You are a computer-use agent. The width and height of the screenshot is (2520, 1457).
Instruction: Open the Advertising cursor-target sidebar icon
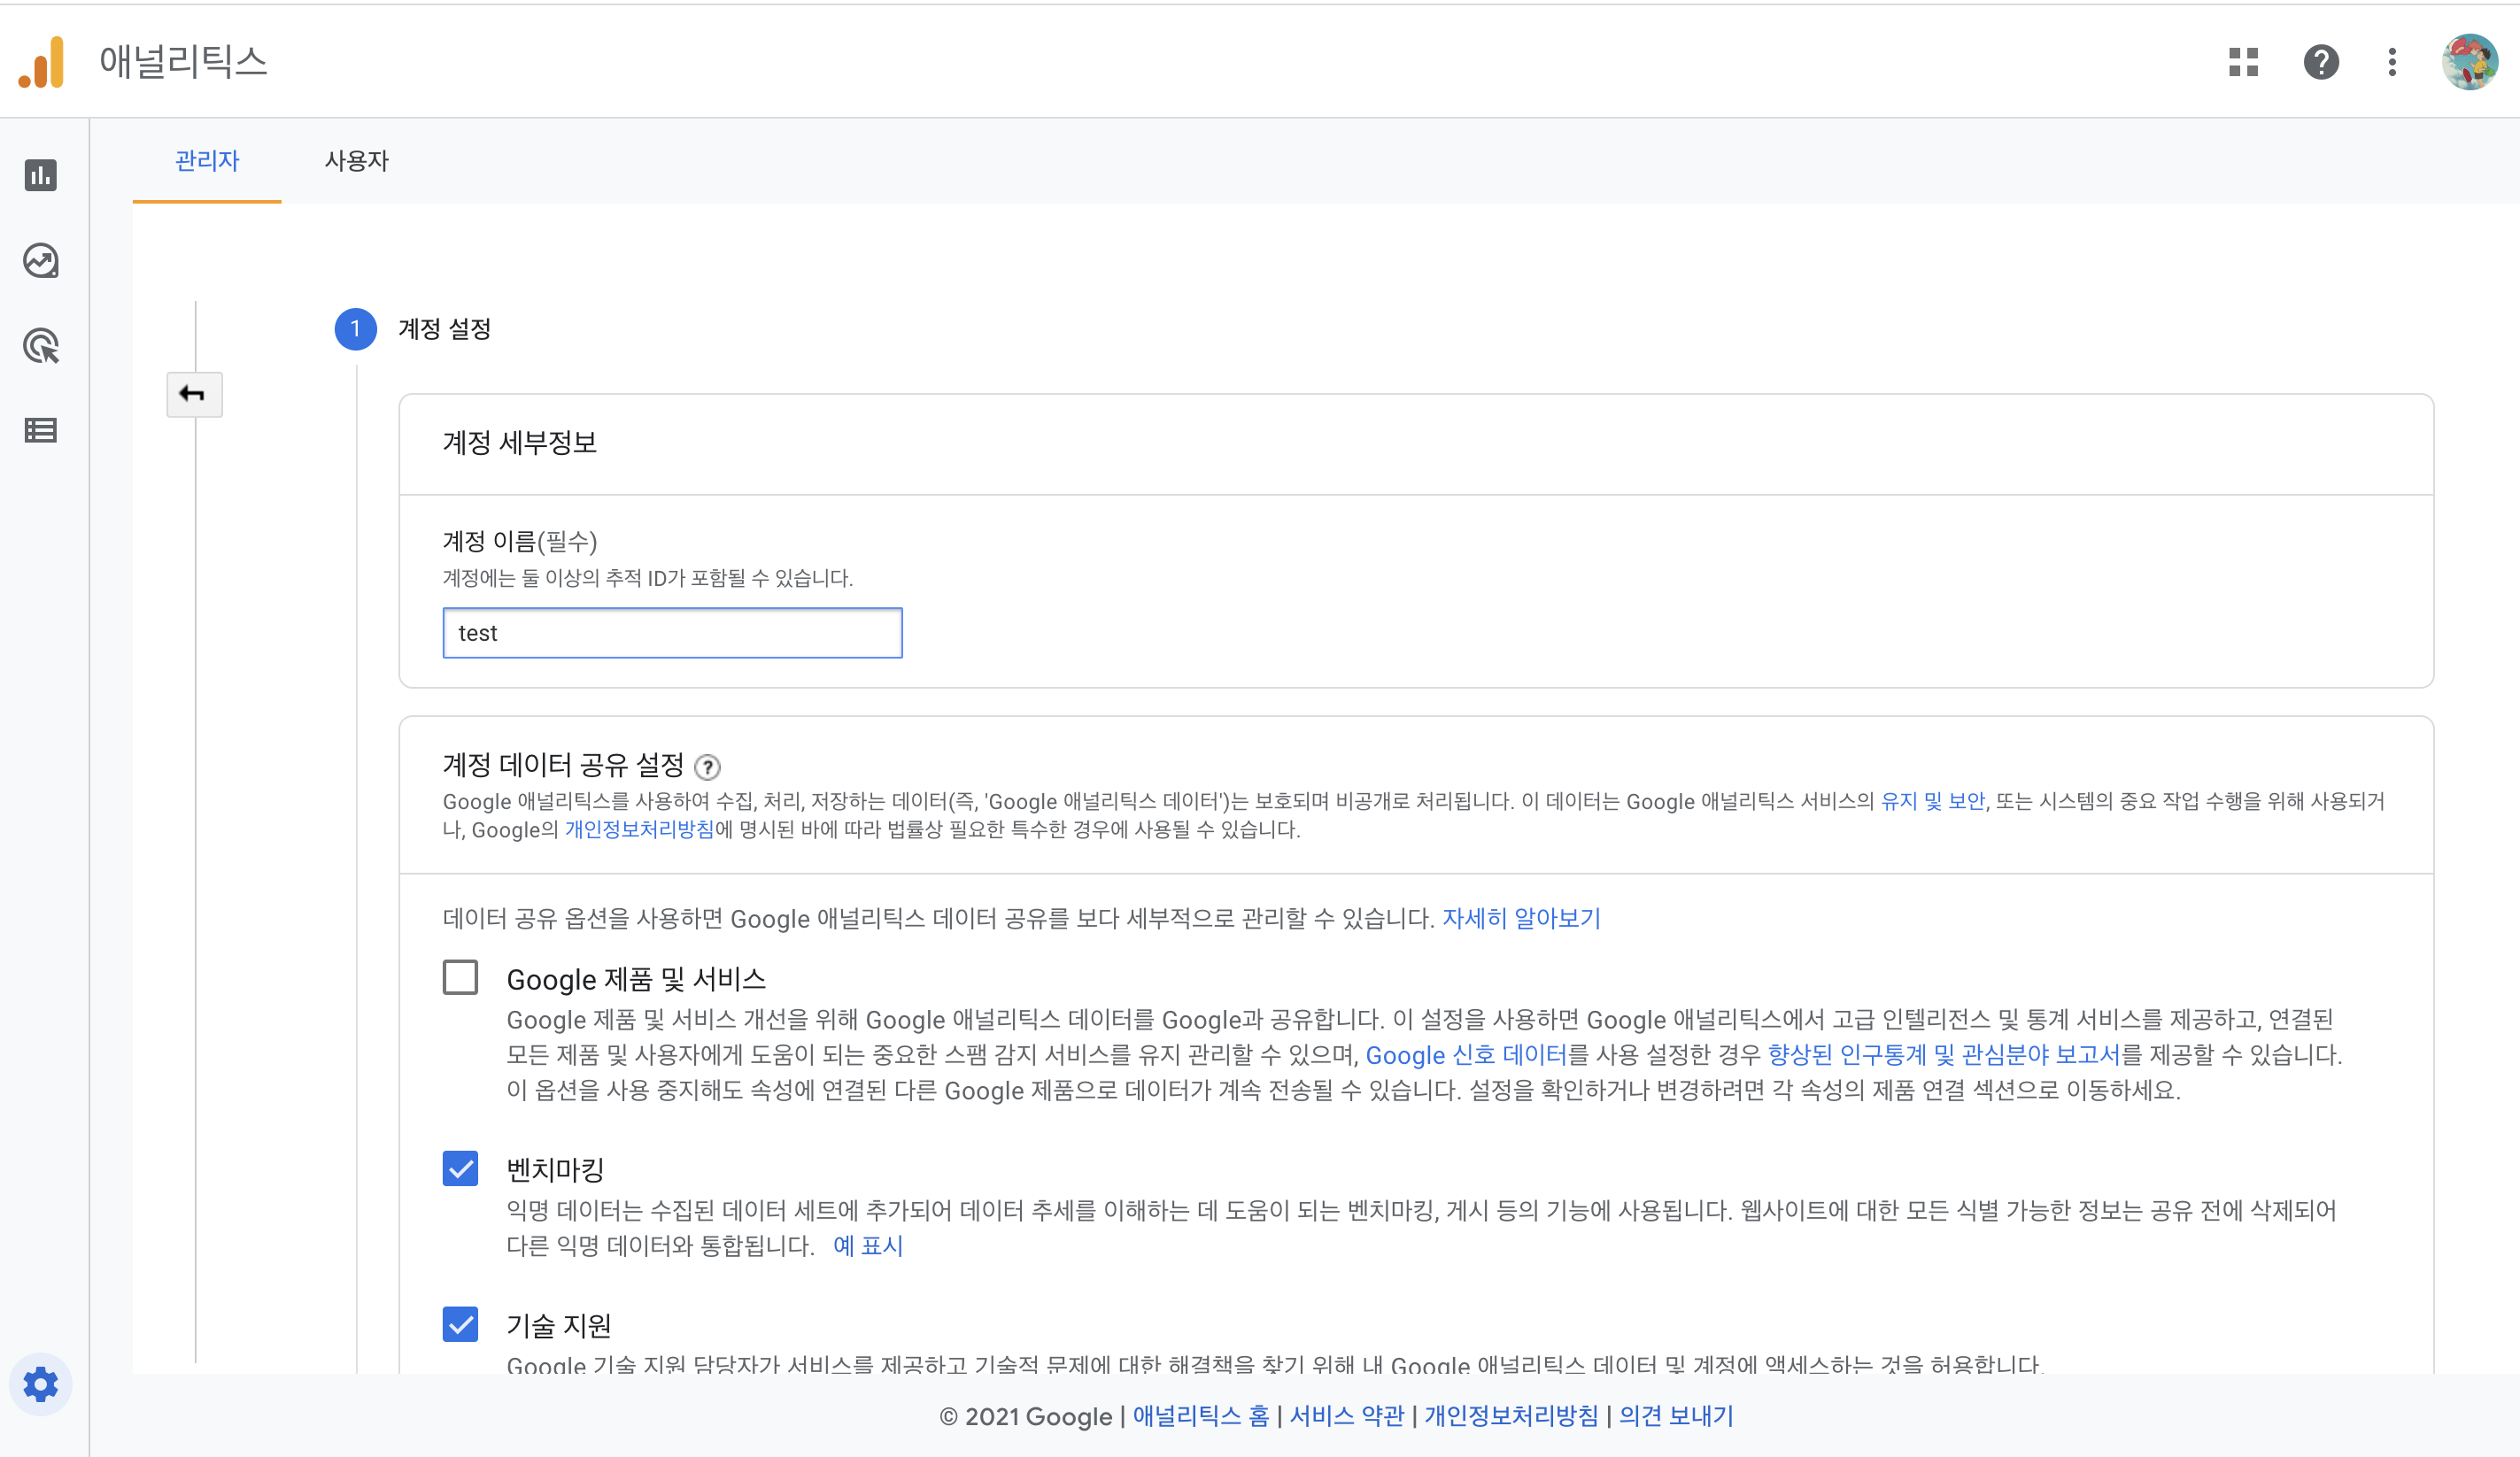(x=41, y=346)
